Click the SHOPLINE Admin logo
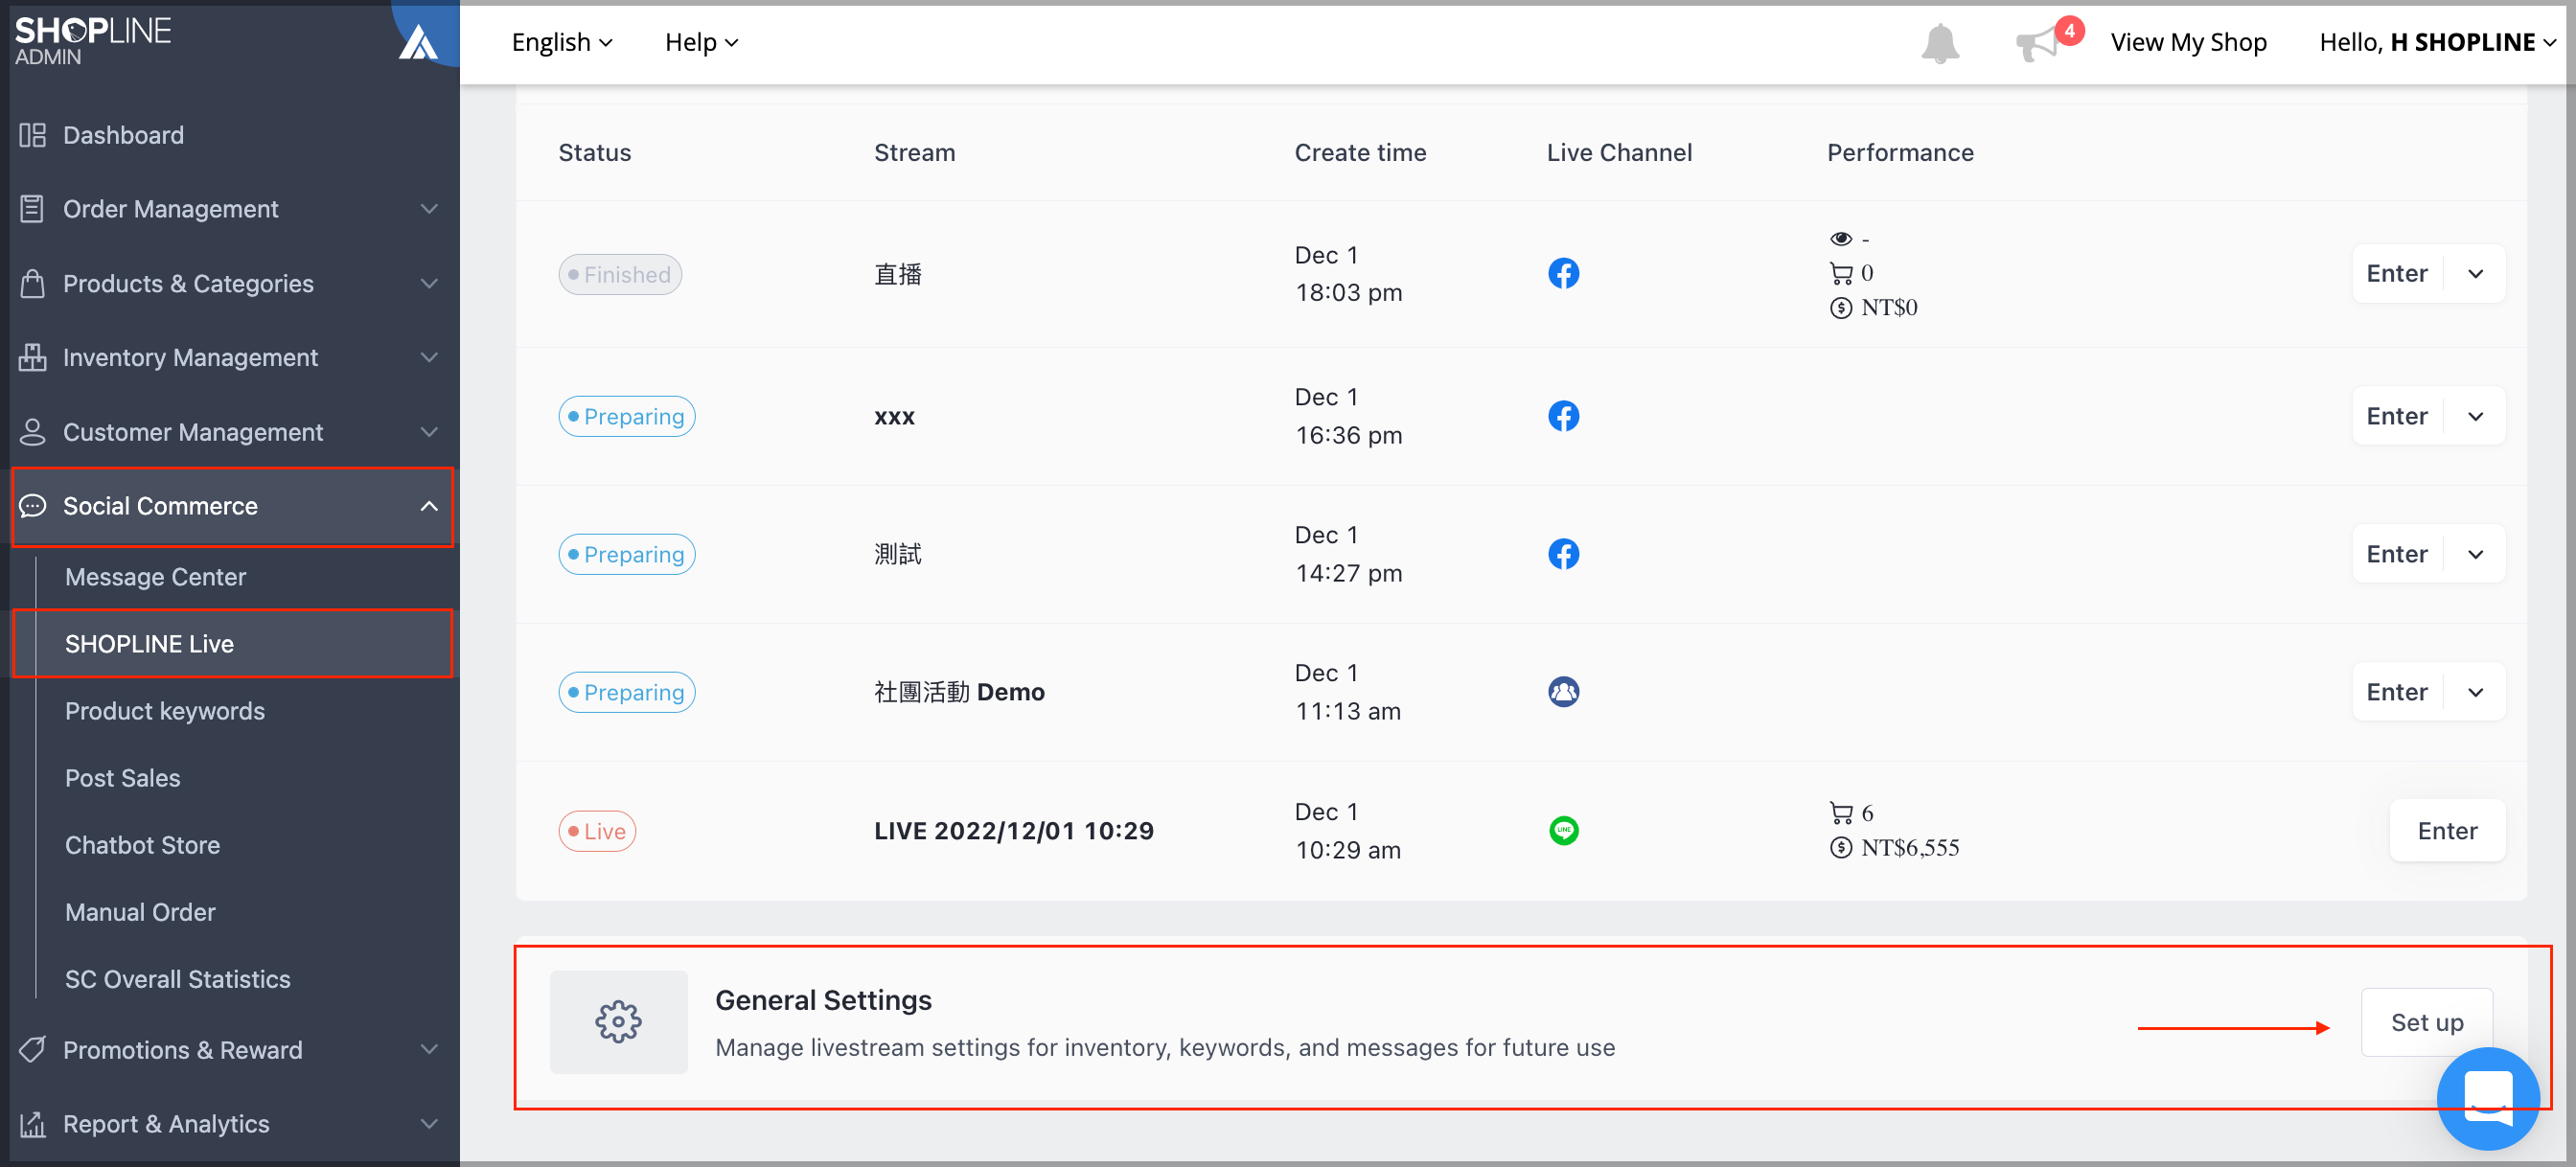This screenshot has height=1167, width=2576. [x=92, y=40]
